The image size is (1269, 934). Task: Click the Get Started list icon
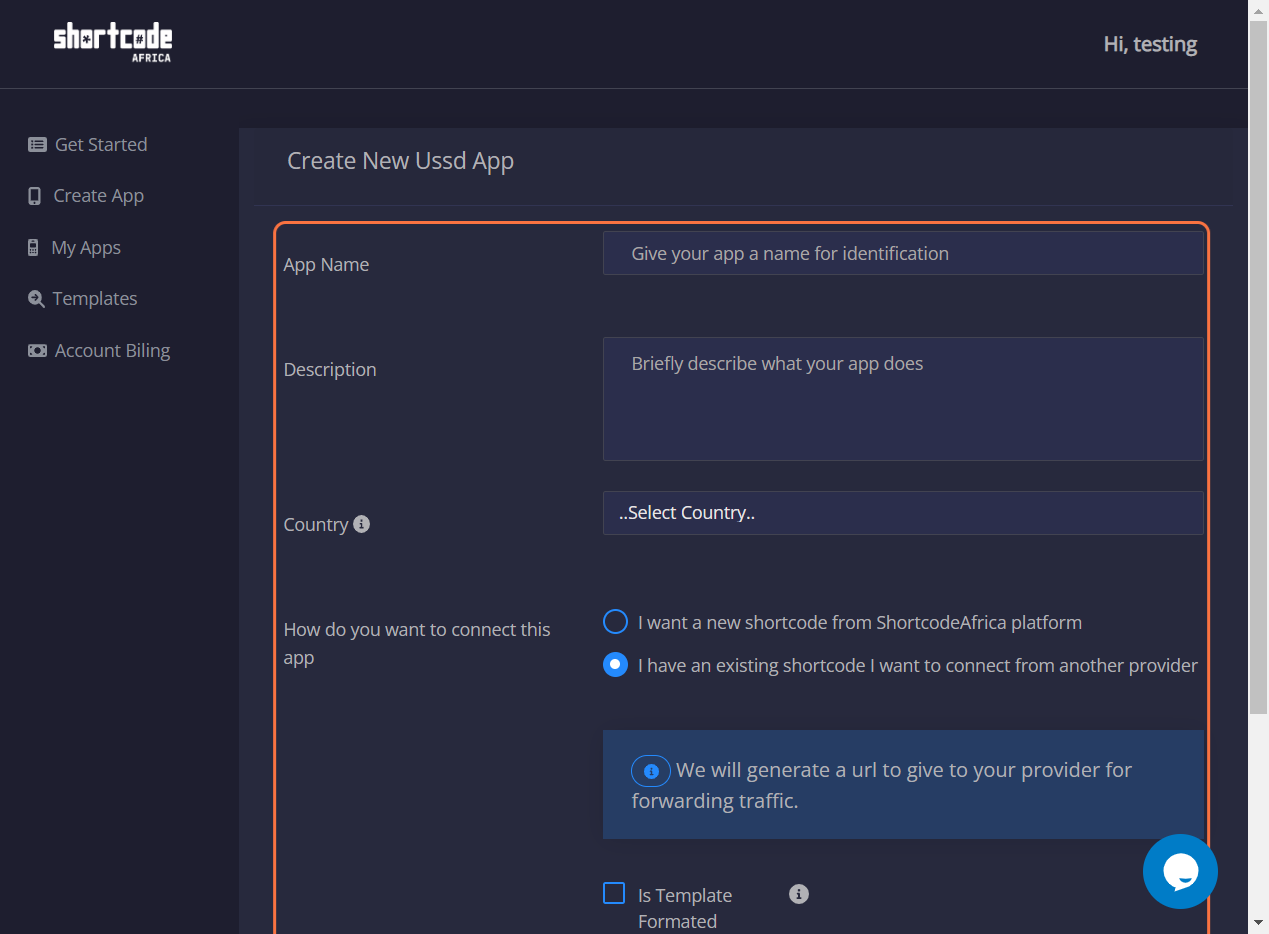click(x=37, y=144)
